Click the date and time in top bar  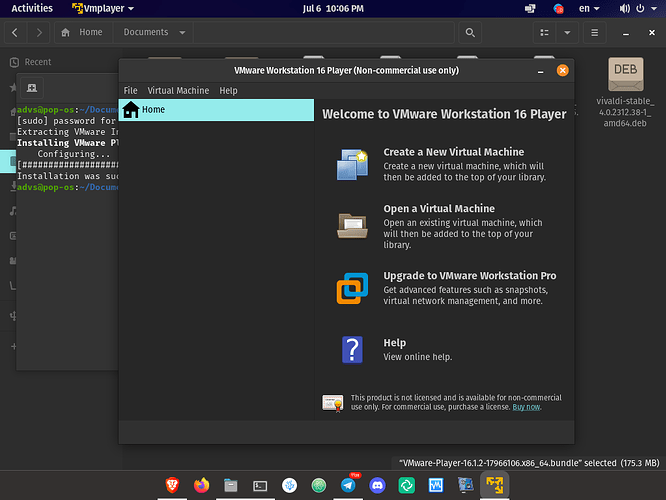(333, 8)
